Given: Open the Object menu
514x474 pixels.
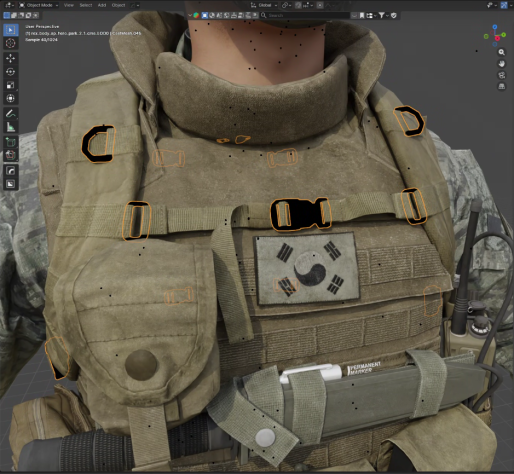Looking at the screenshot, I should [118, 5].
